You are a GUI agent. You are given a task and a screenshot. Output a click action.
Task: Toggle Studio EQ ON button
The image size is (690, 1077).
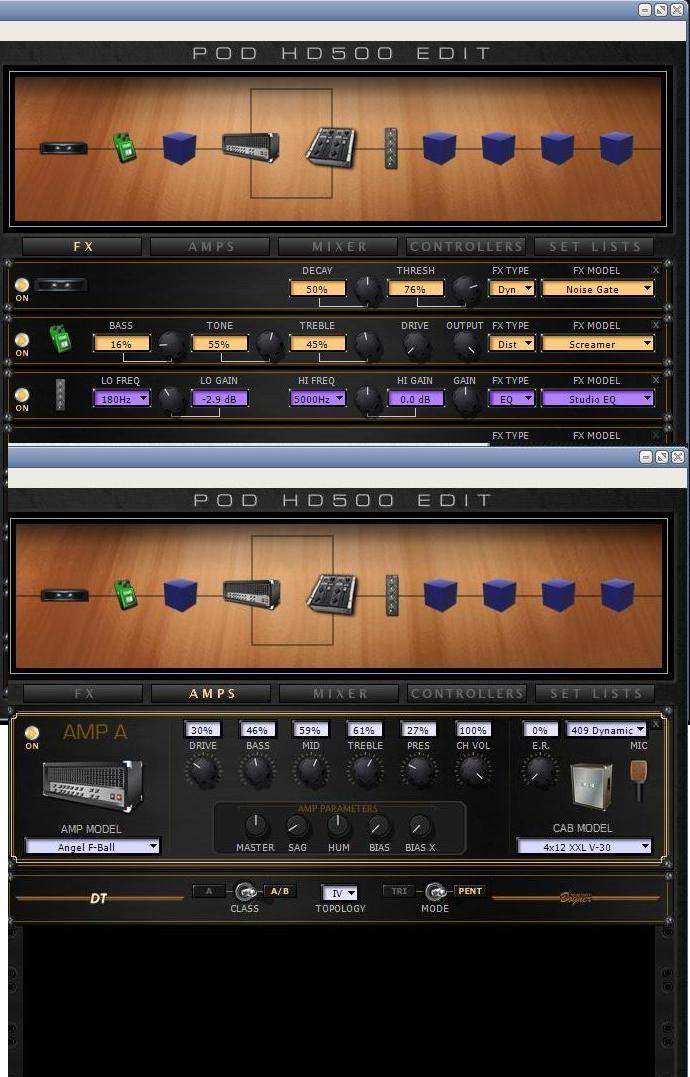click(x=22, y=395)
